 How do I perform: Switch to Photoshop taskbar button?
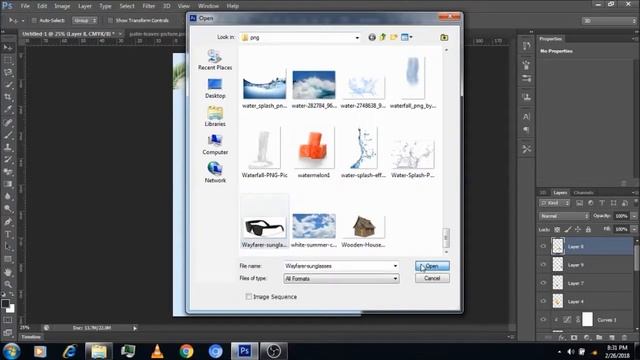point(244,351)
